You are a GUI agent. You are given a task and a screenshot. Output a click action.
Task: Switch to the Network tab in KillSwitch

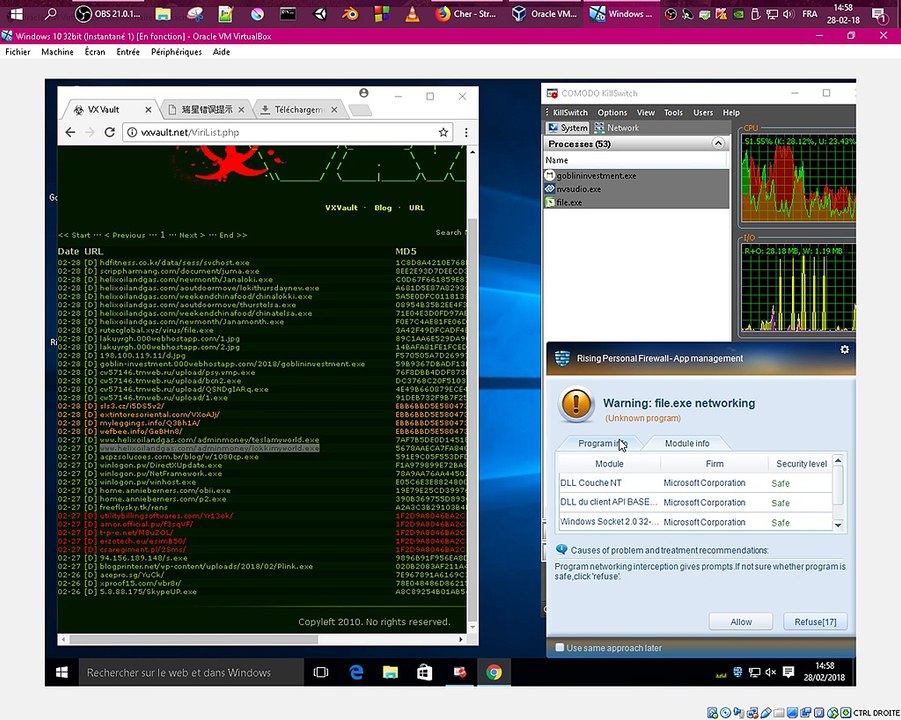[617, 128]
